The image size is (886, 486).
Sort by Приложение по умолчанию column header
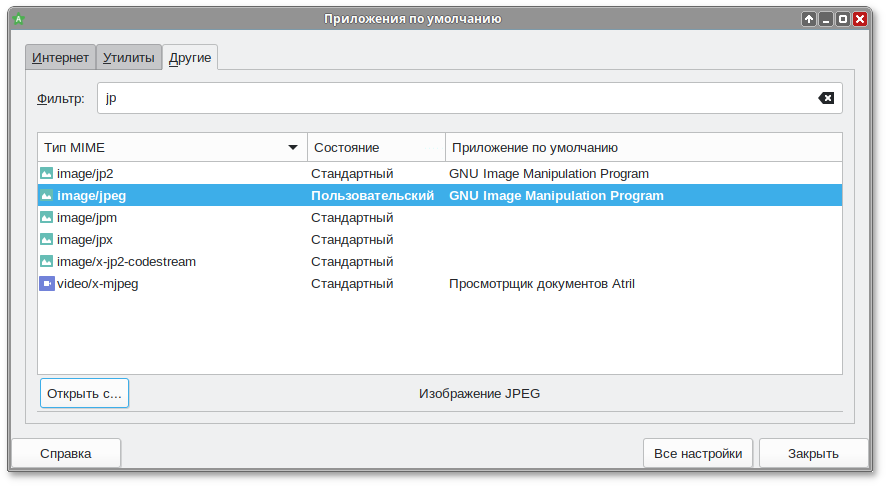coord(644,147)
